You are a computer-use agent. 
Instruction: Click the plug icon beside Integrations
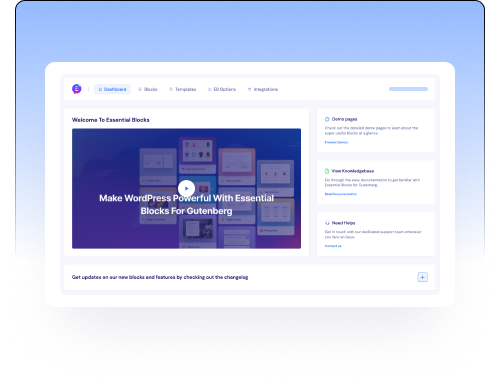pyautogui.click(x=249, y=89)
